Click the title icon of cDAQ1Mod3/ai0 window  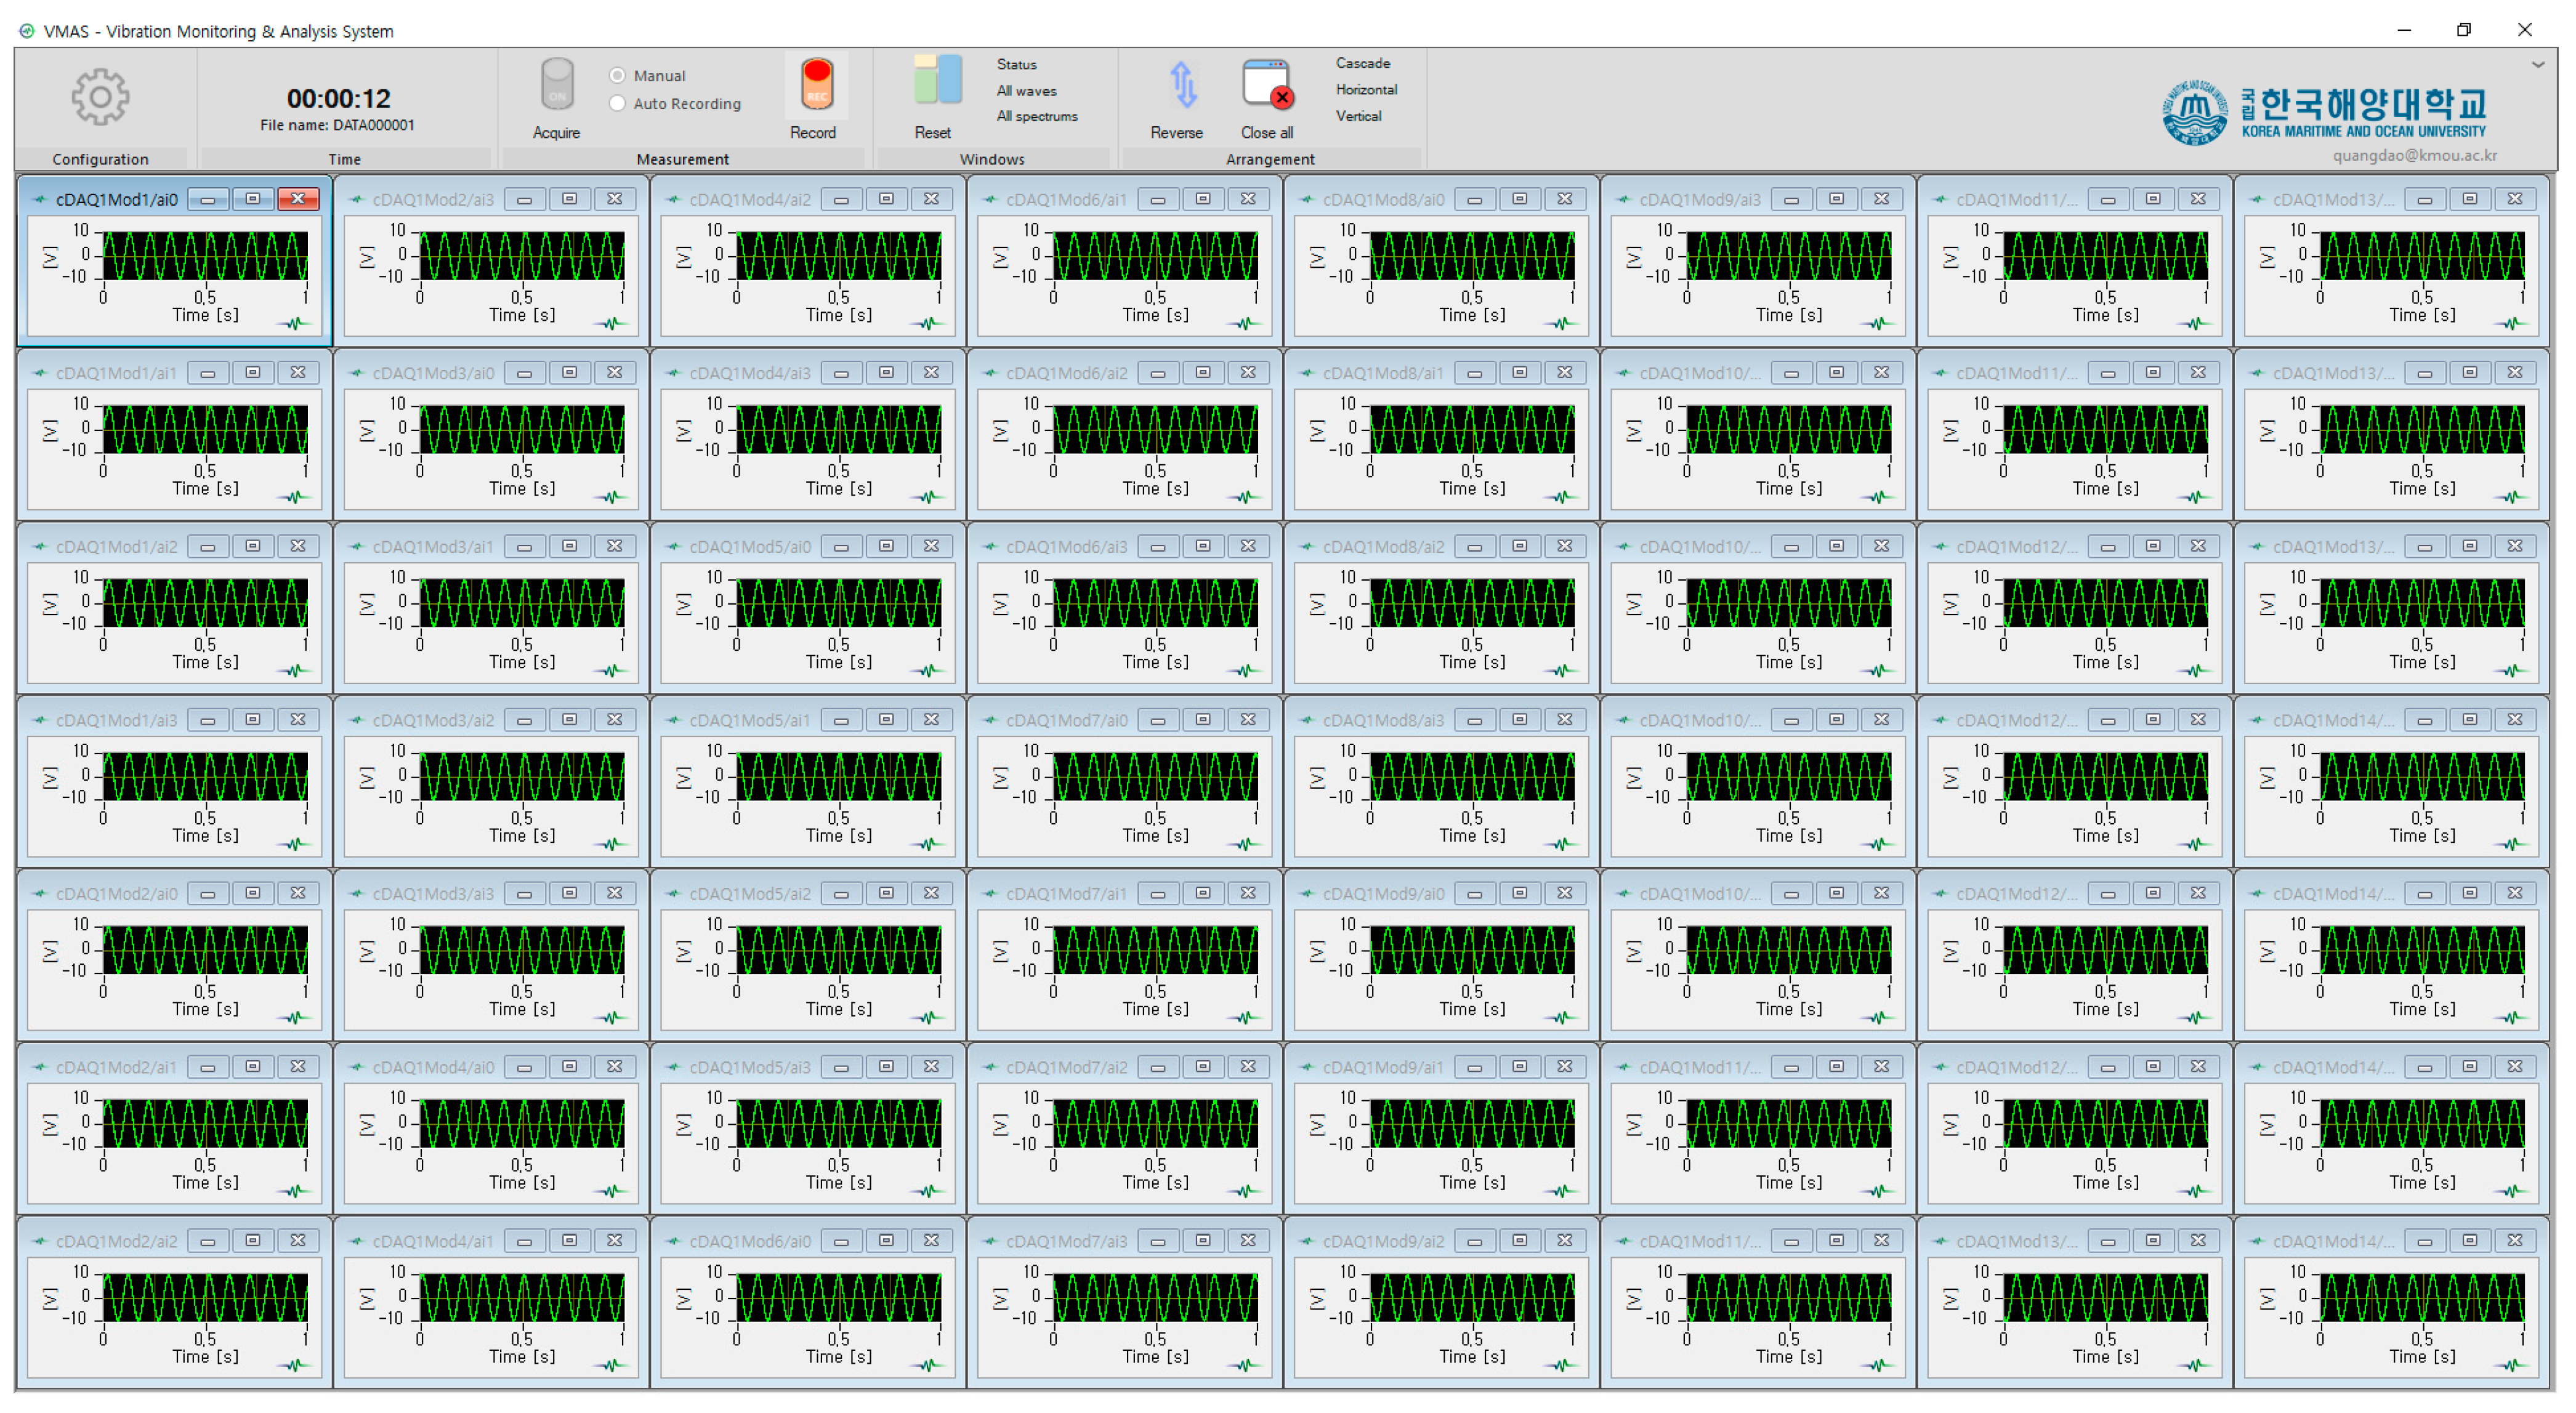tap(357, 373)
